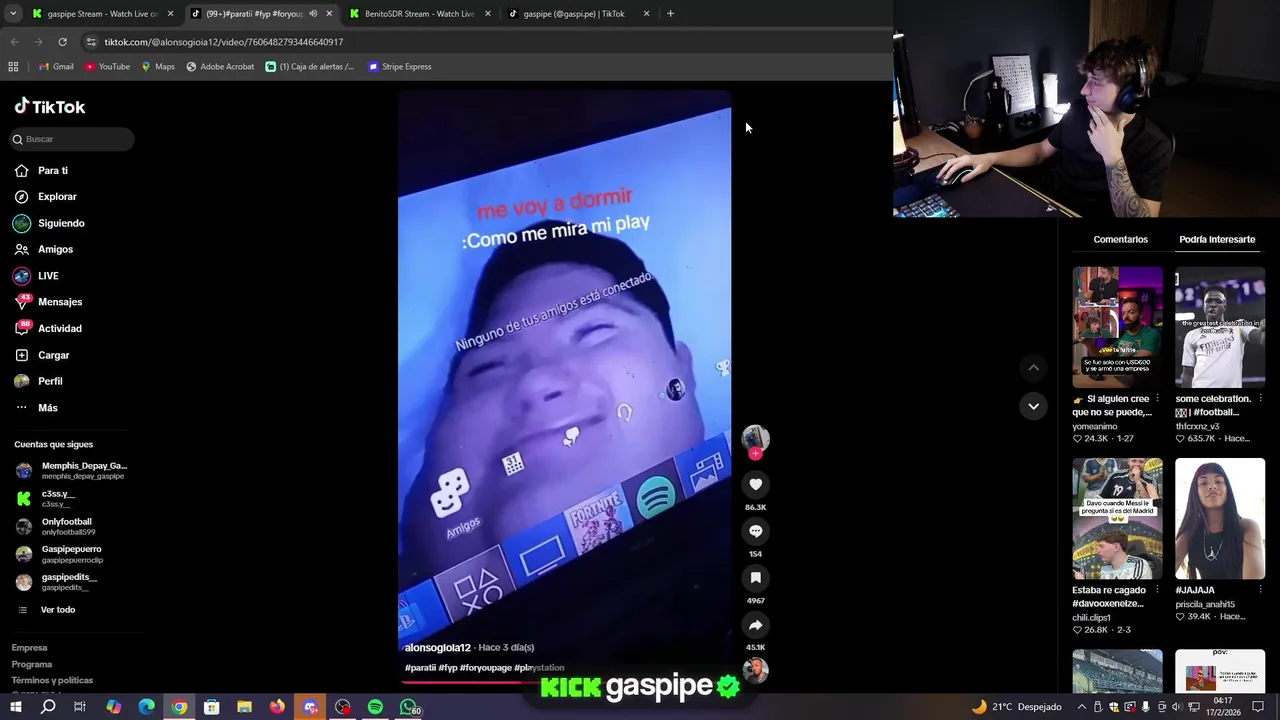This screenshot has width=1280, height=720.
Task: Open Empresa footer link
Action: [29, 648]
